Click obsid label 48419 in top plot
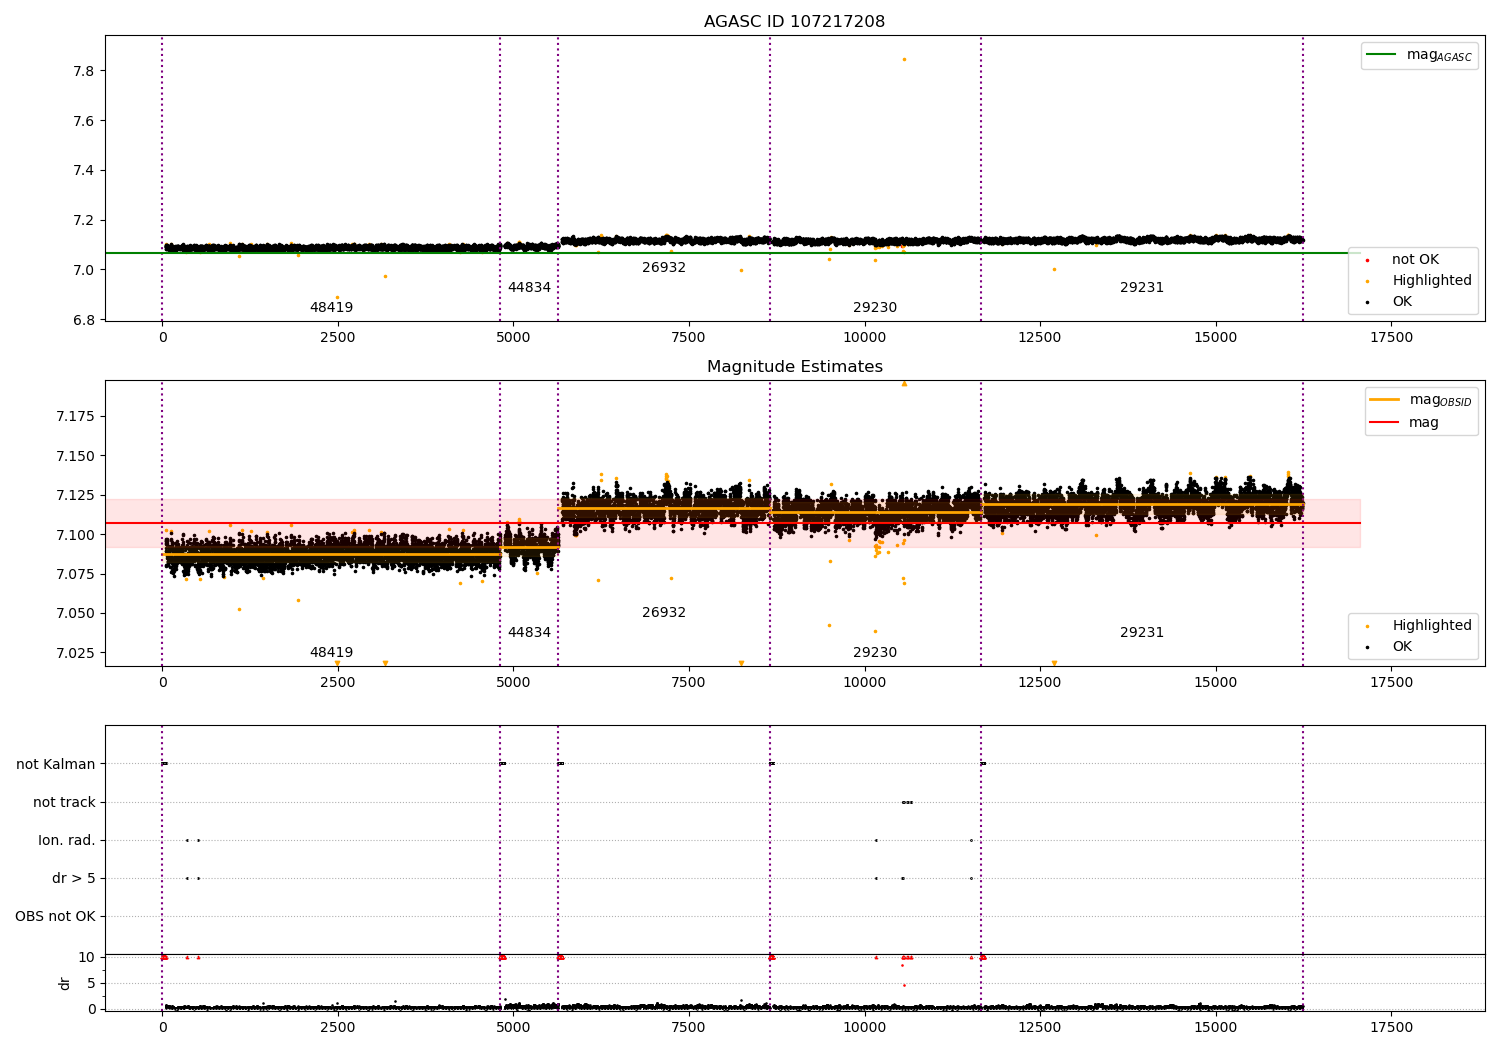 (331, 308)
